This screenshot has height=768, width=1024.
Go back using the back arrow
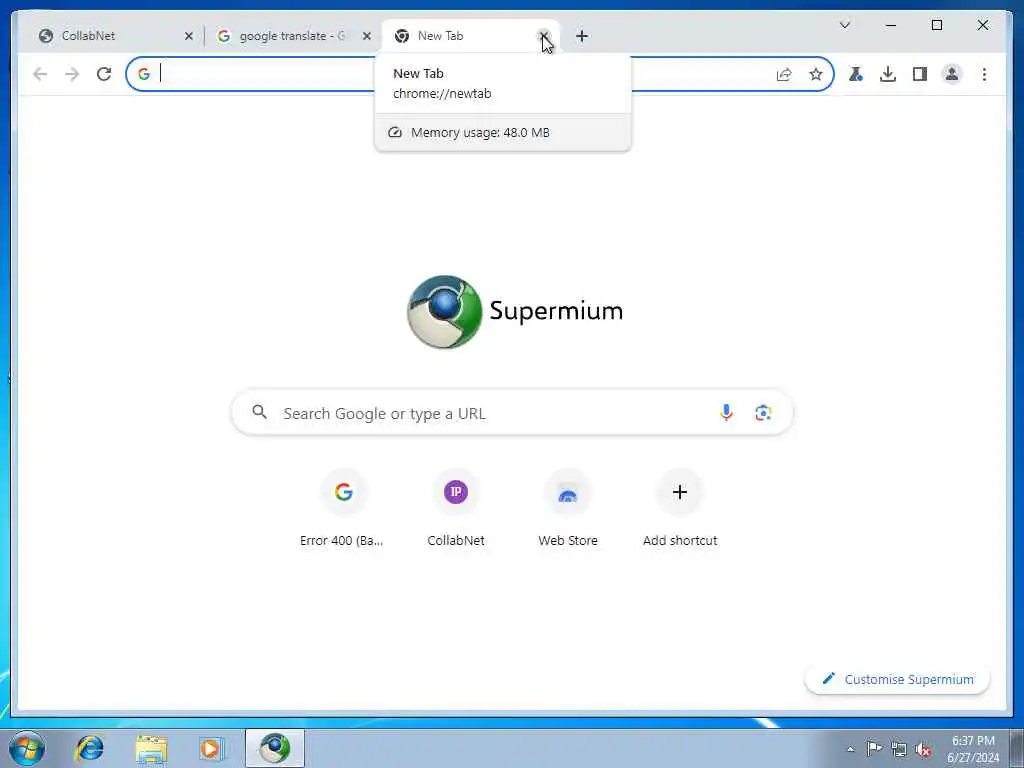40,74
